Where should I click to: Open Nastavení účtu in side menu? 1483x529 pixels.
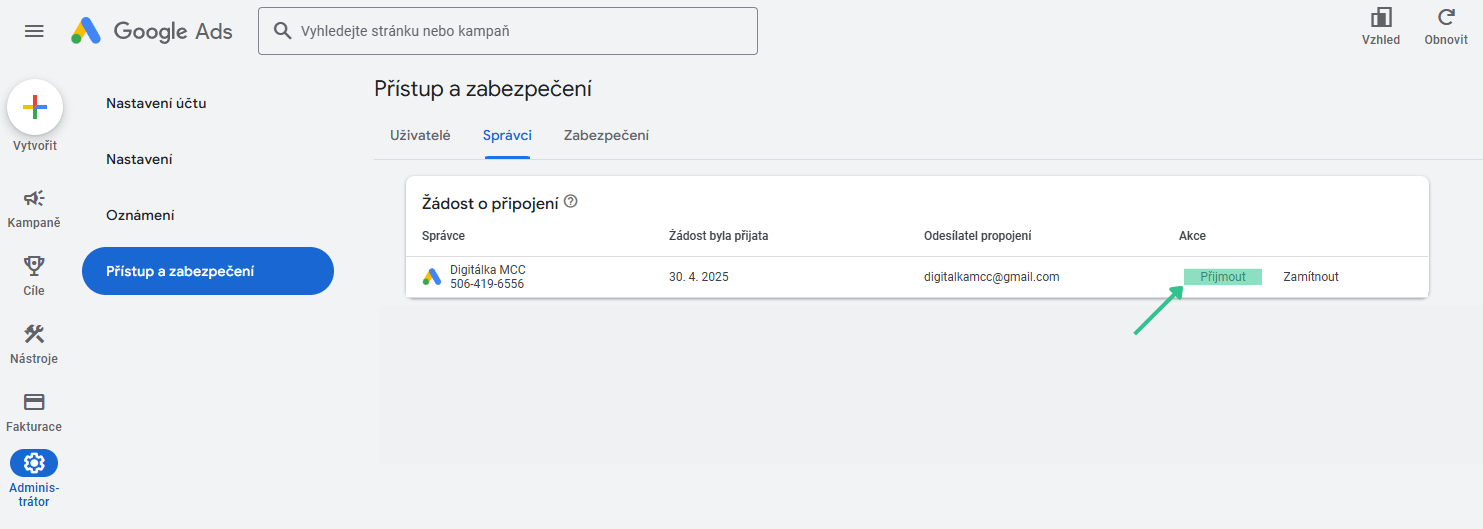(x=156, y=103)
